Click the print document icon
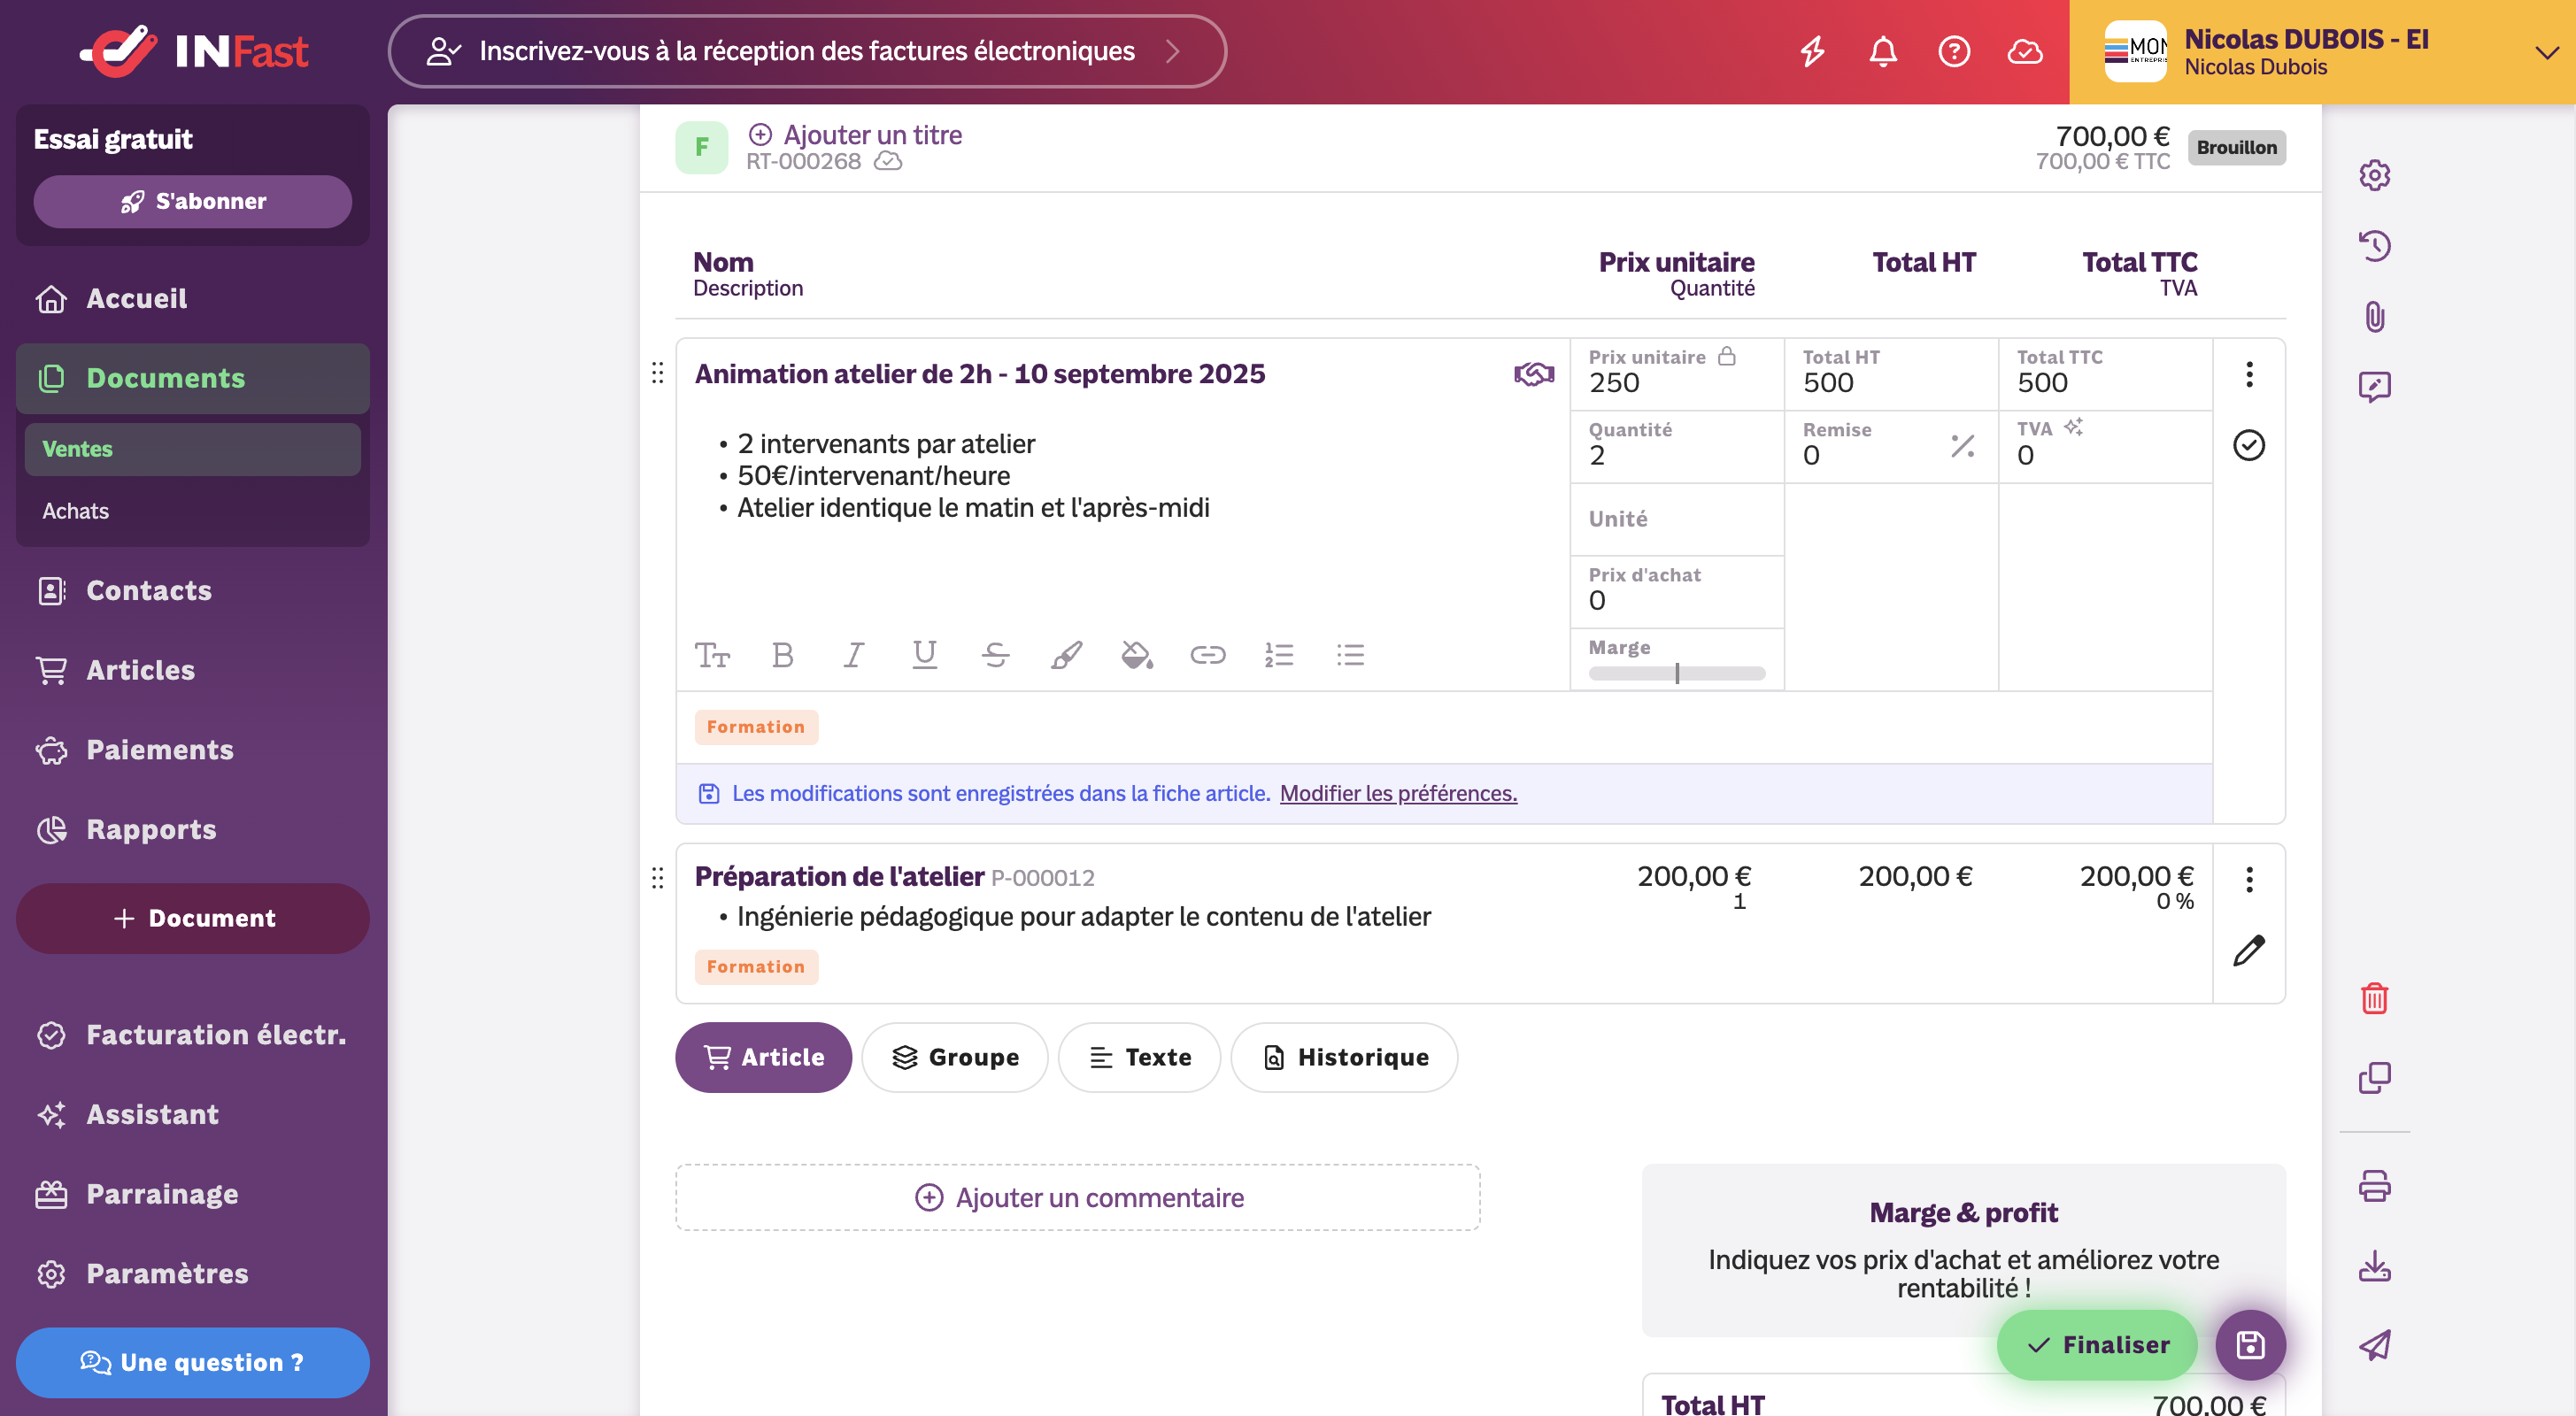The height and width of the screenshot is (1416, 2576). click(x=2374, y=1186)
